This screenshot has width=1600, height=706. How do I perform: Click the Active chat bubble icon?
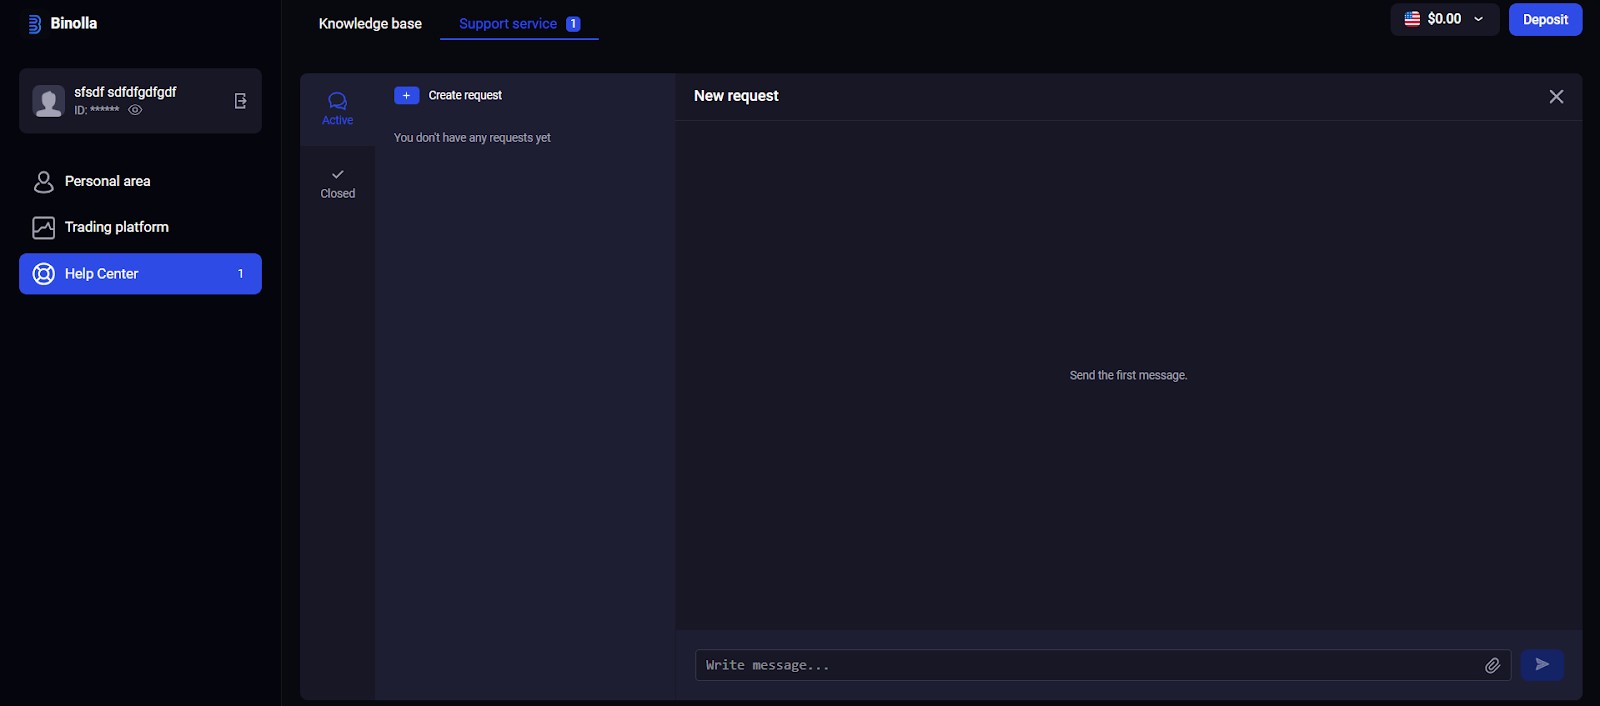point(337,101)
